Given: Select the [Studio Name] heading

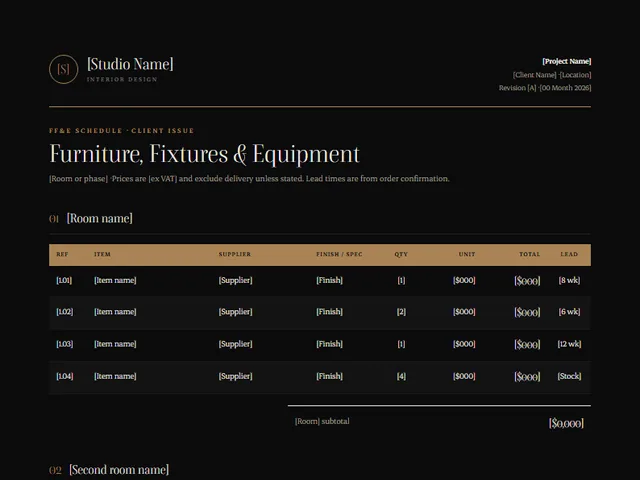Looking at the screenshot, I should pyautogui.click(x=130, y=64).
